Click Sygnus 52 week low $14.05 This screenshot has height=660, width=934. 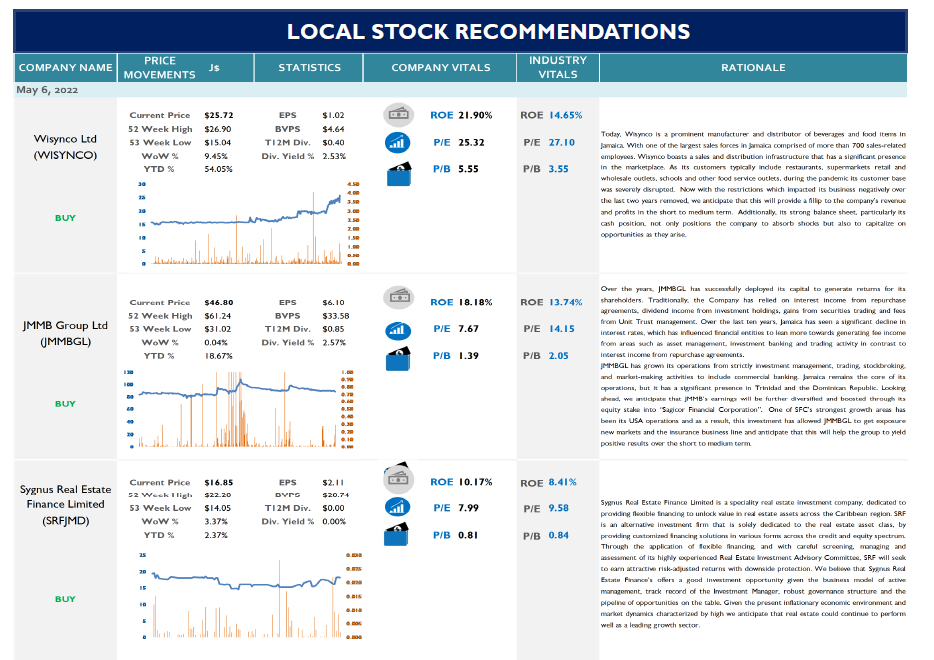[217, 508]
